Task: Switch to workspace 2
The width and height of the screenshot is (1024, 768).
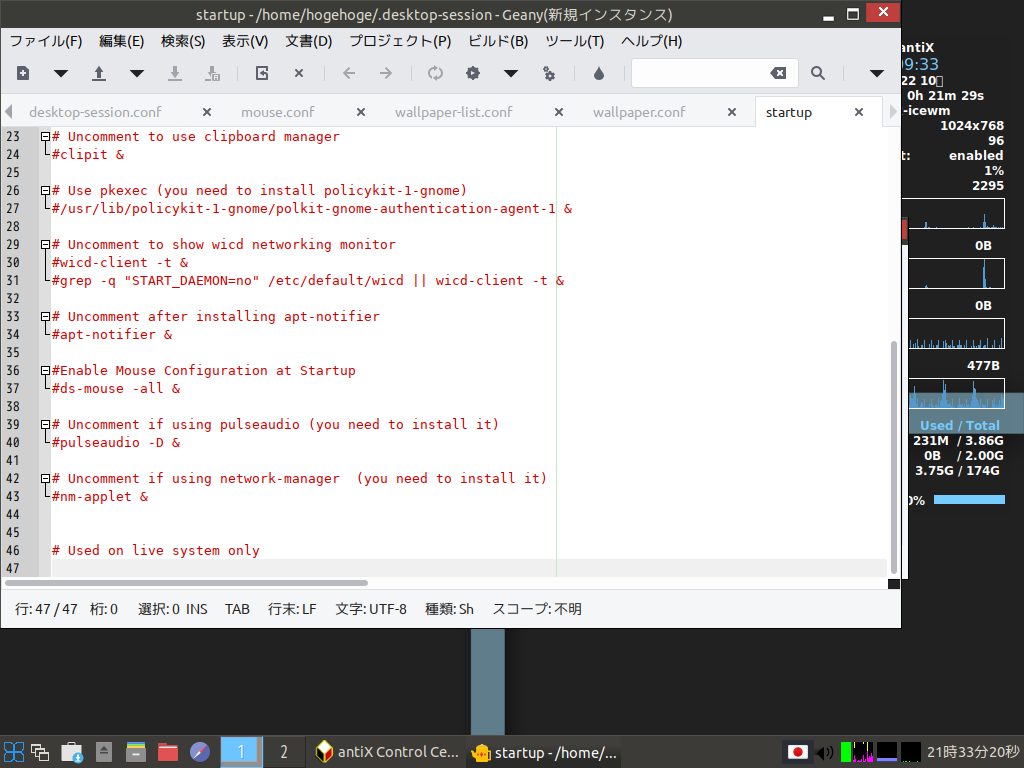Action: tap(284, 752)
